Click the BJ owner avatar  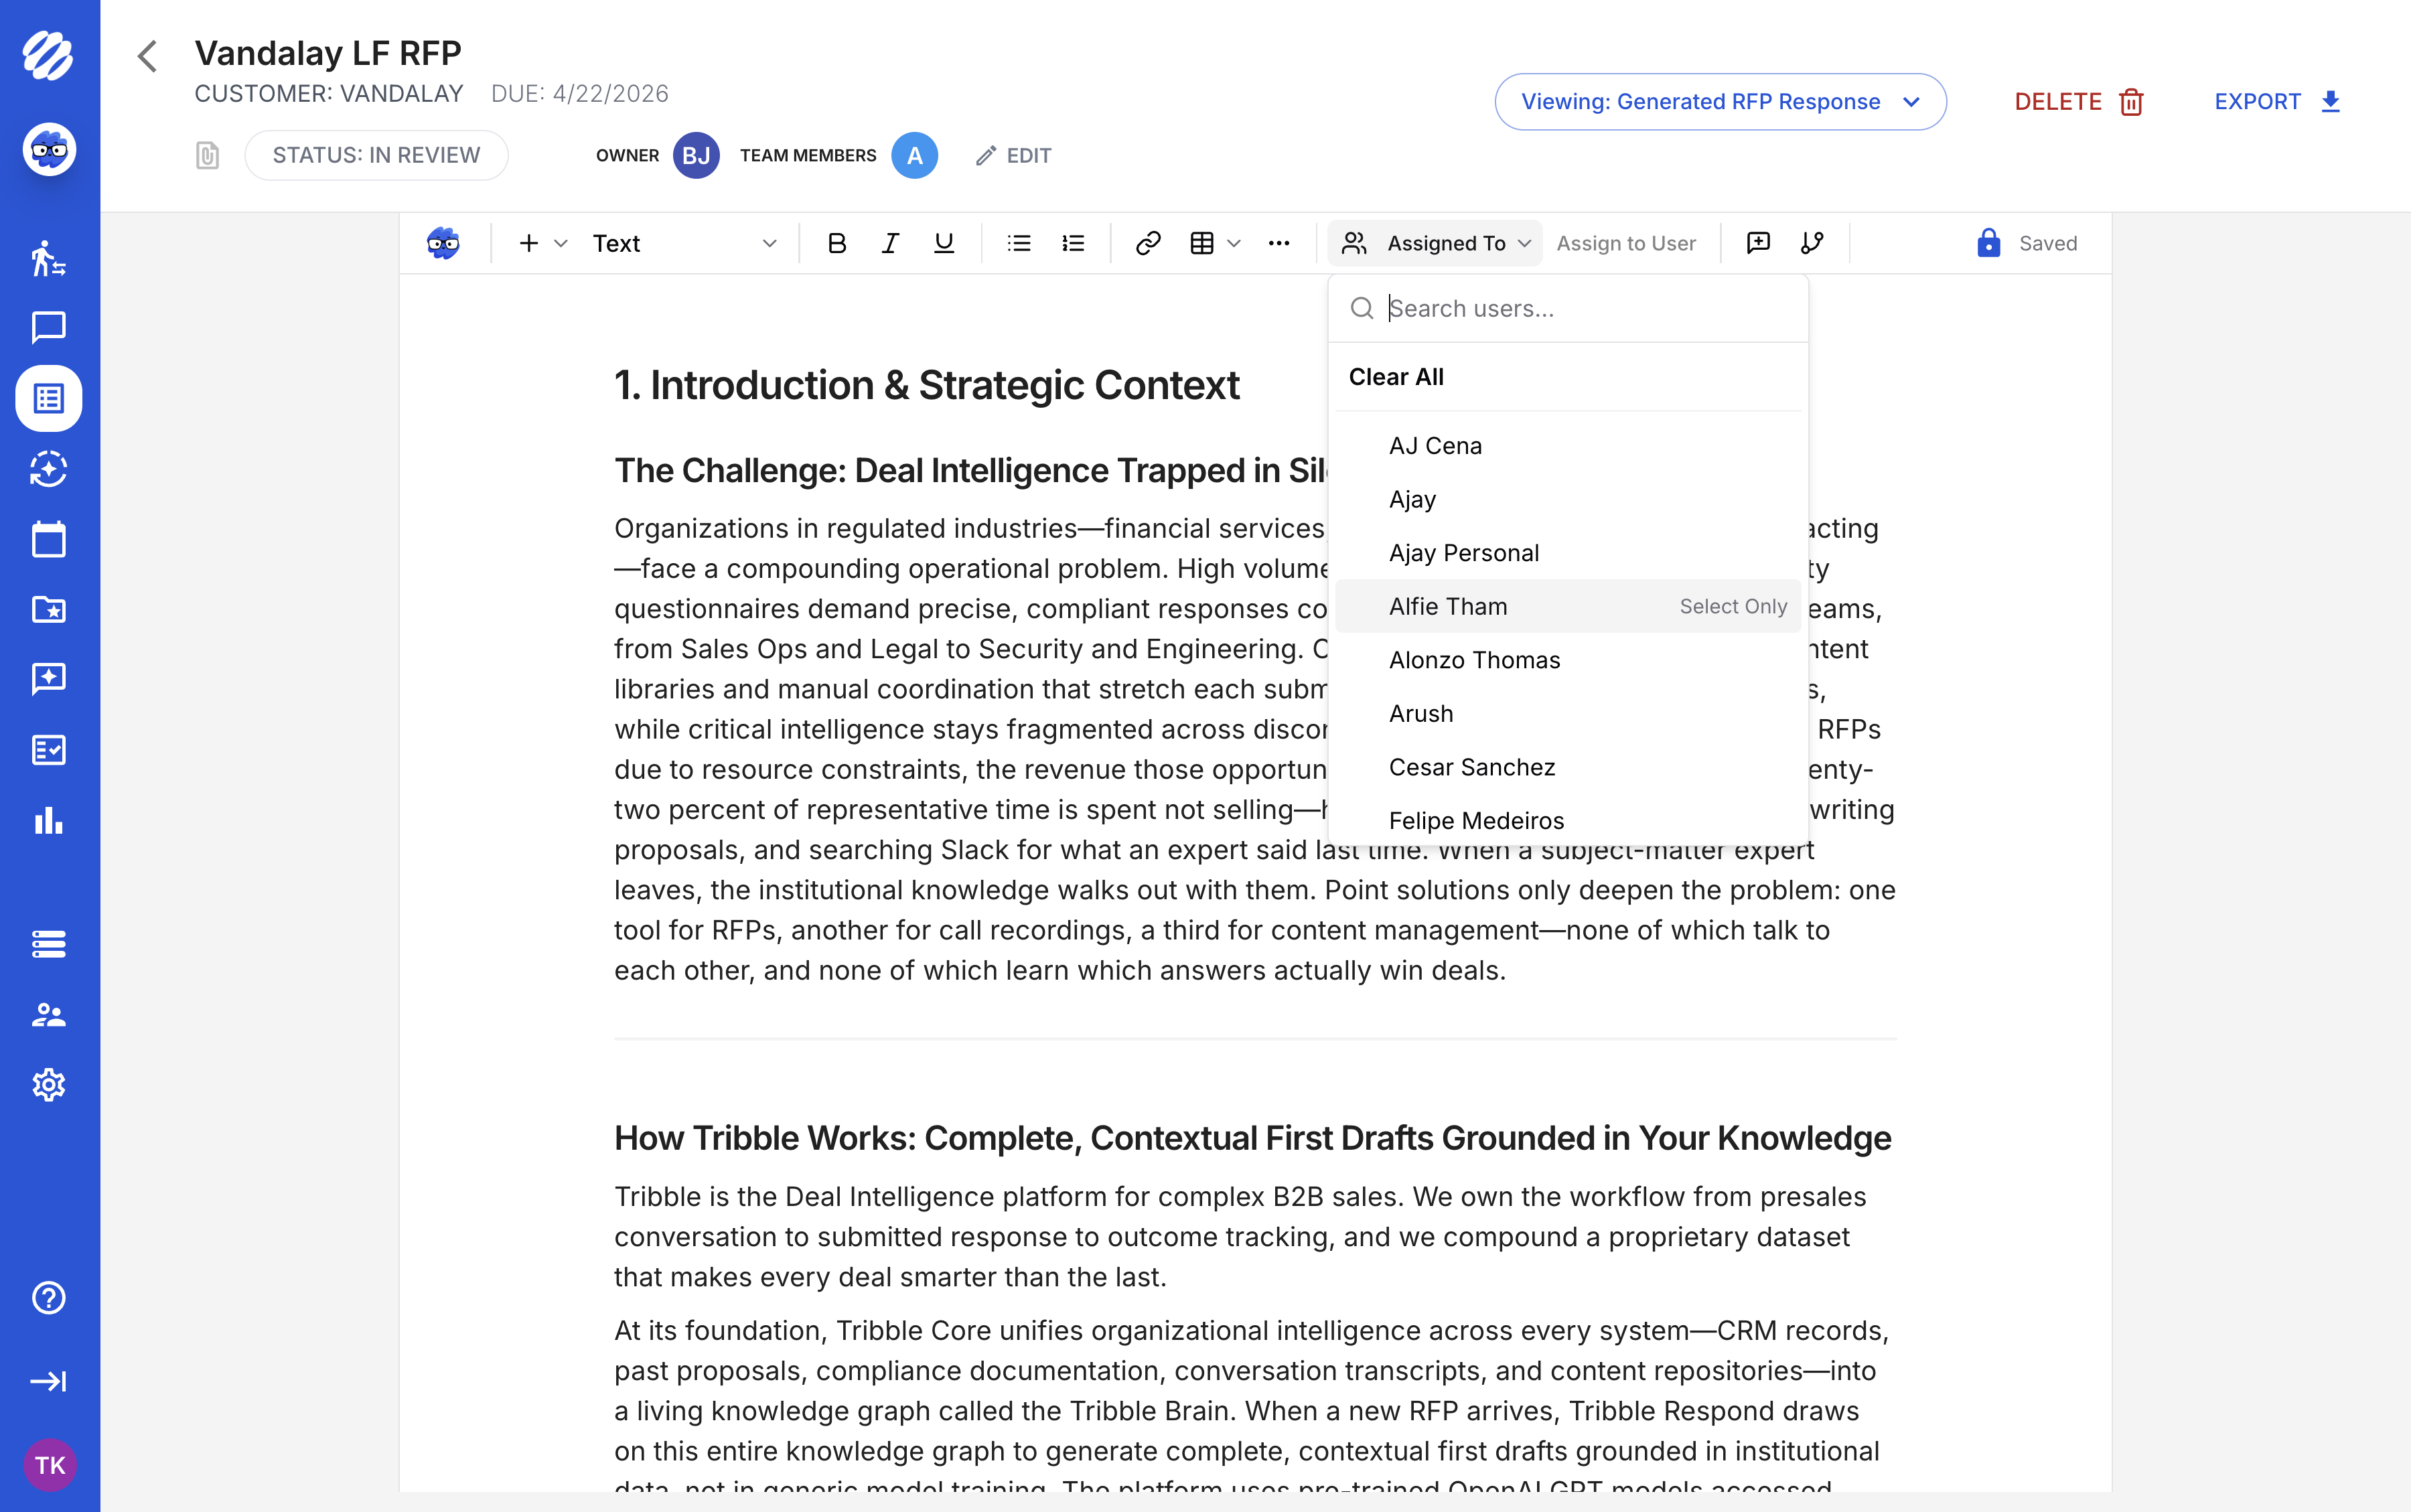(696, 156)
